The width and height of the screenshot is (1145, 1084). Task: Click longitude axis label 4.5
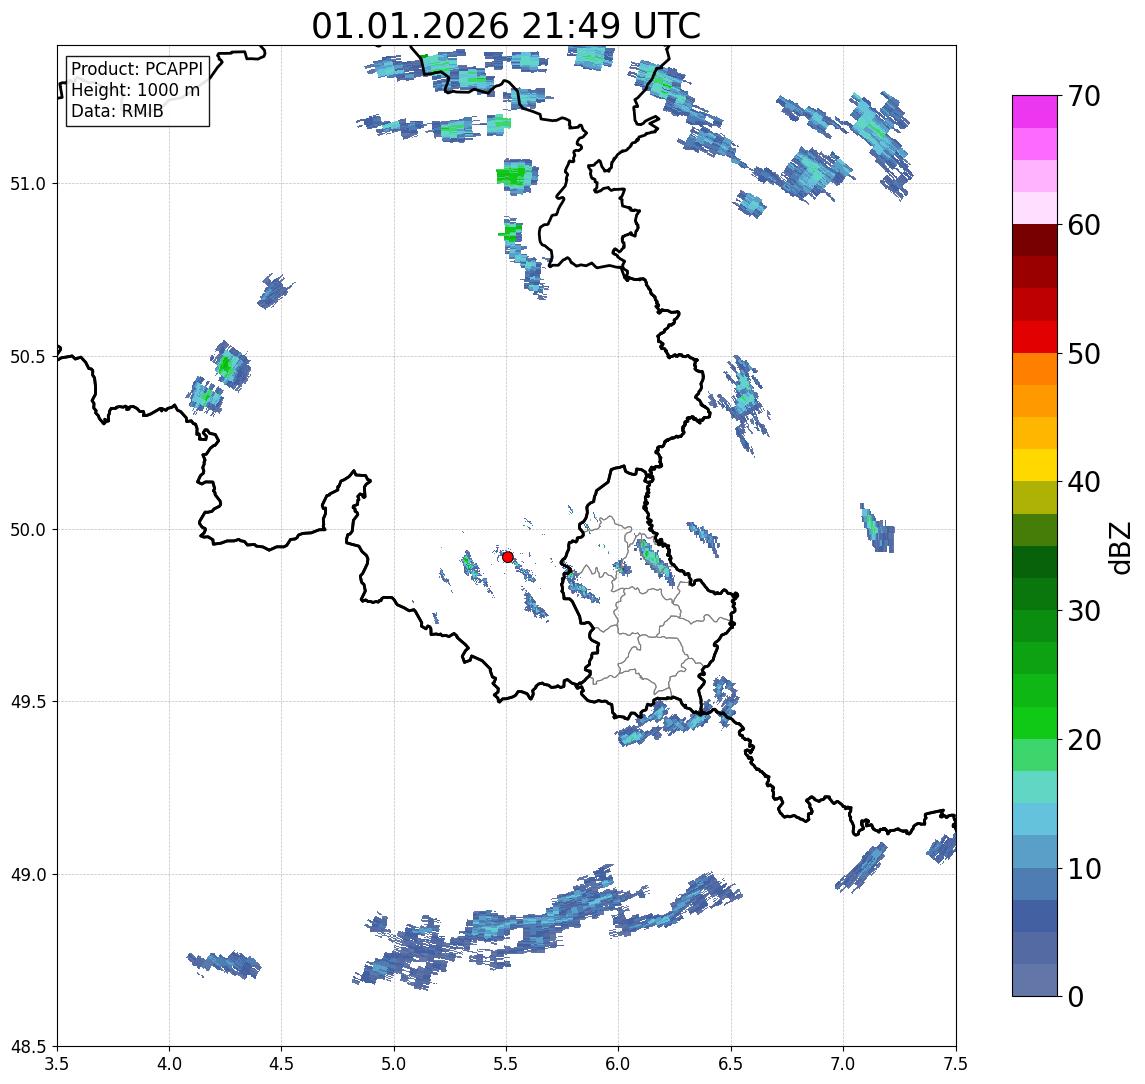click(282, 1064)
